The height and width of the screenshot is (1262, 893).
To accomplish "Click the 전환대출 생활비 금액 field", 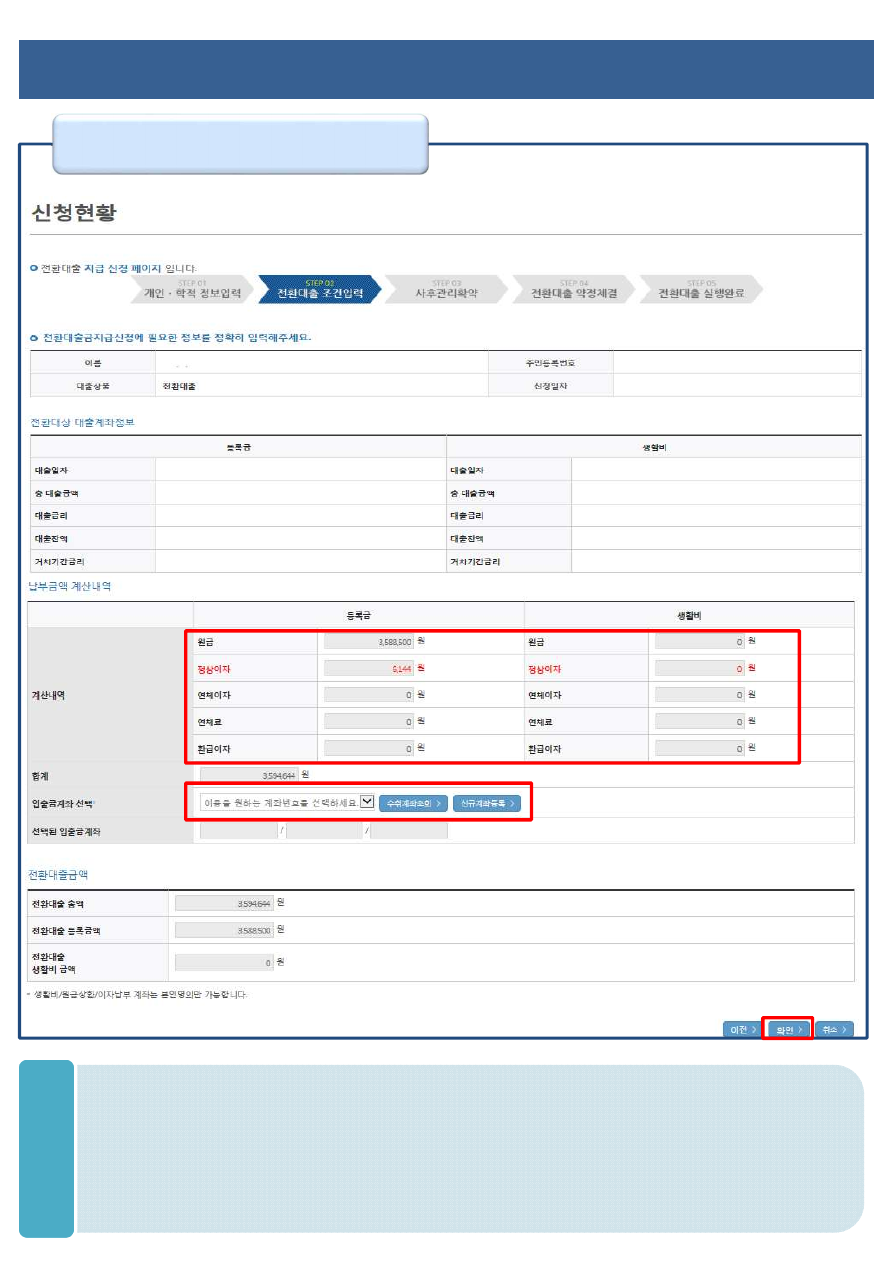I will tap(223, 962).
